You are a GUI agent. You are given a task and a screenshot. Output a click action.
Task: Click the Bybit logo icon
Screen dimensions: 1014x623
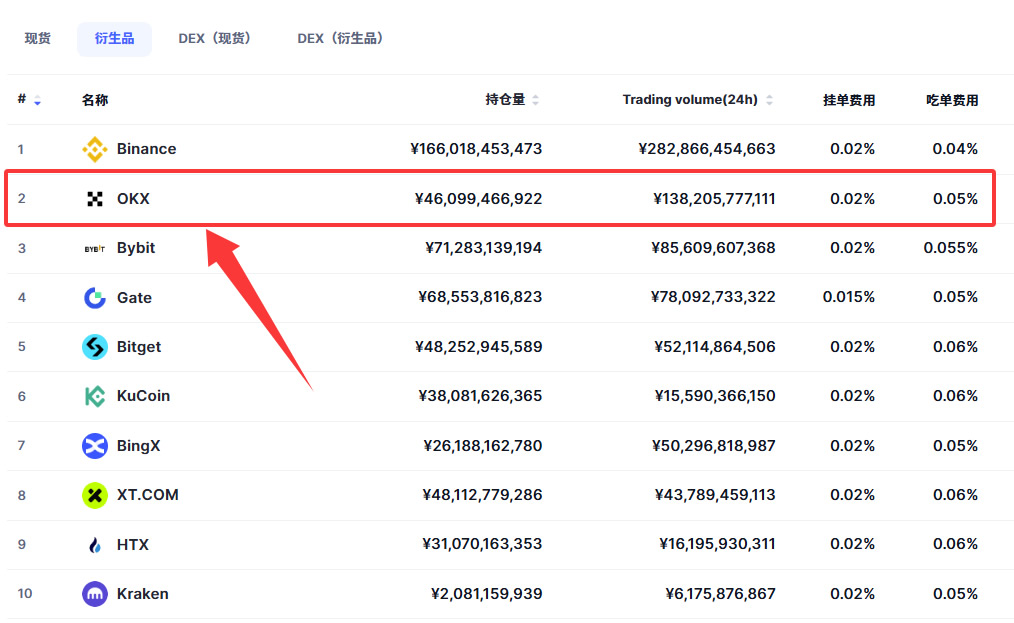[x=95, y=248]
